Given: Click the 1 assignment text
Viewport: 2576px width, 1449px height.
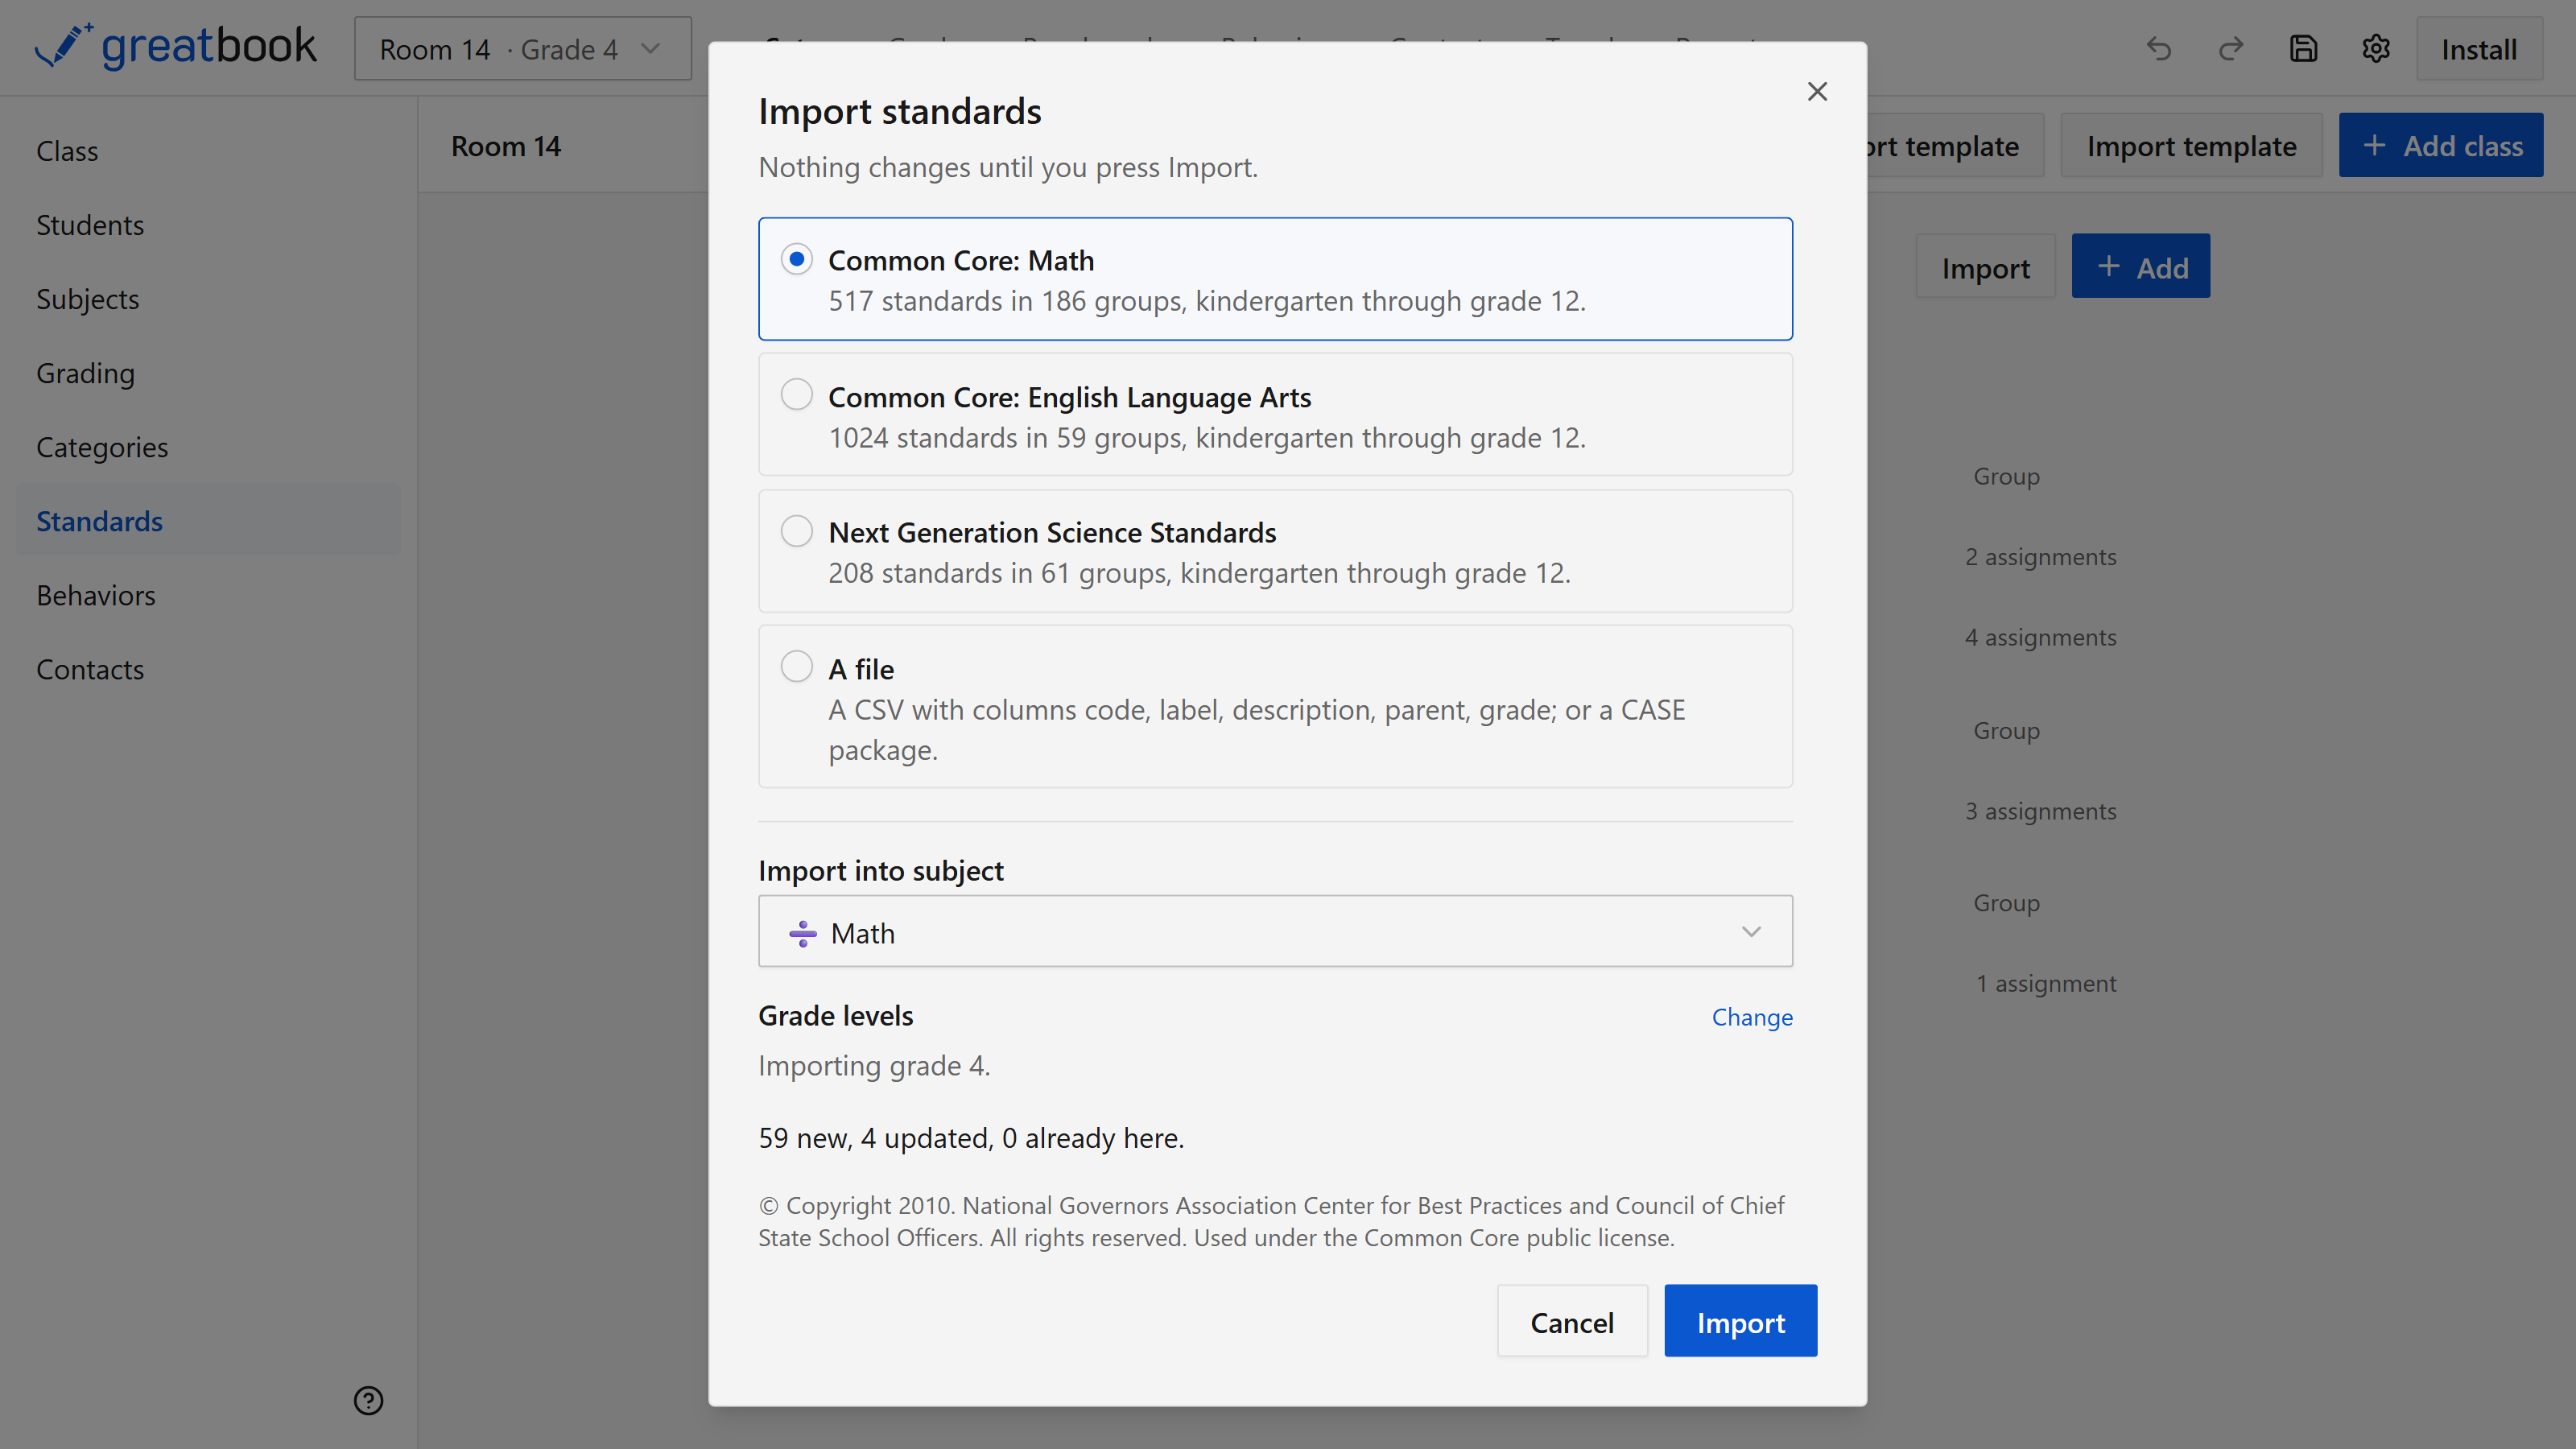Looking at the screenshot, I should click(x=2046, y=984).
